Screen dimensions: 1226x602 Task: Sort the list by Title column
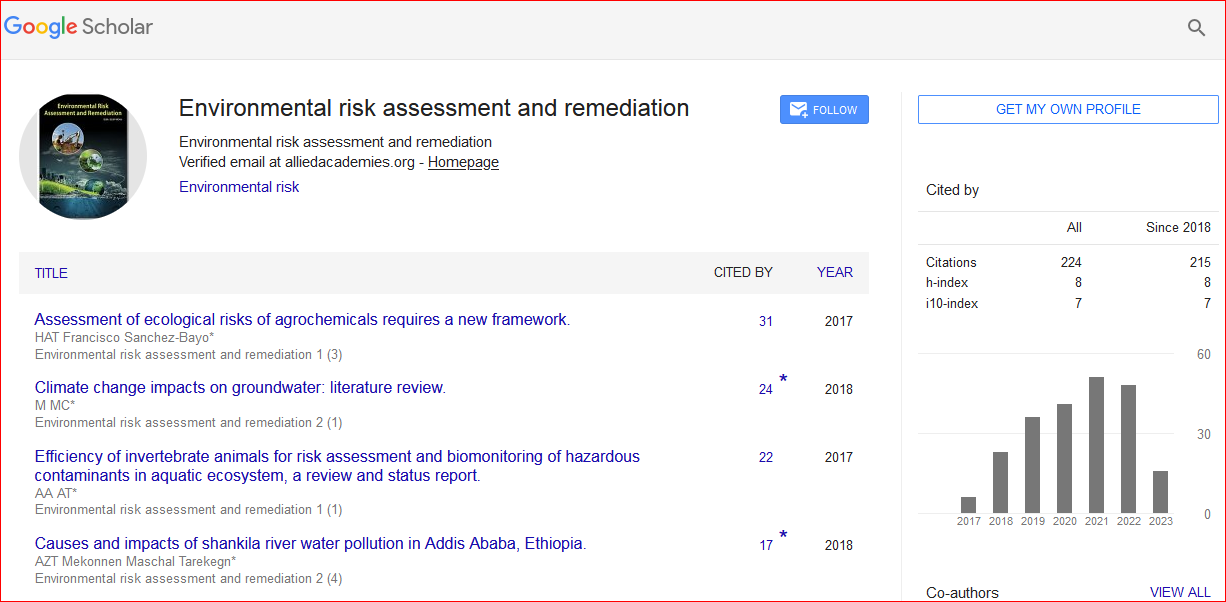click(x=51, y=273)
